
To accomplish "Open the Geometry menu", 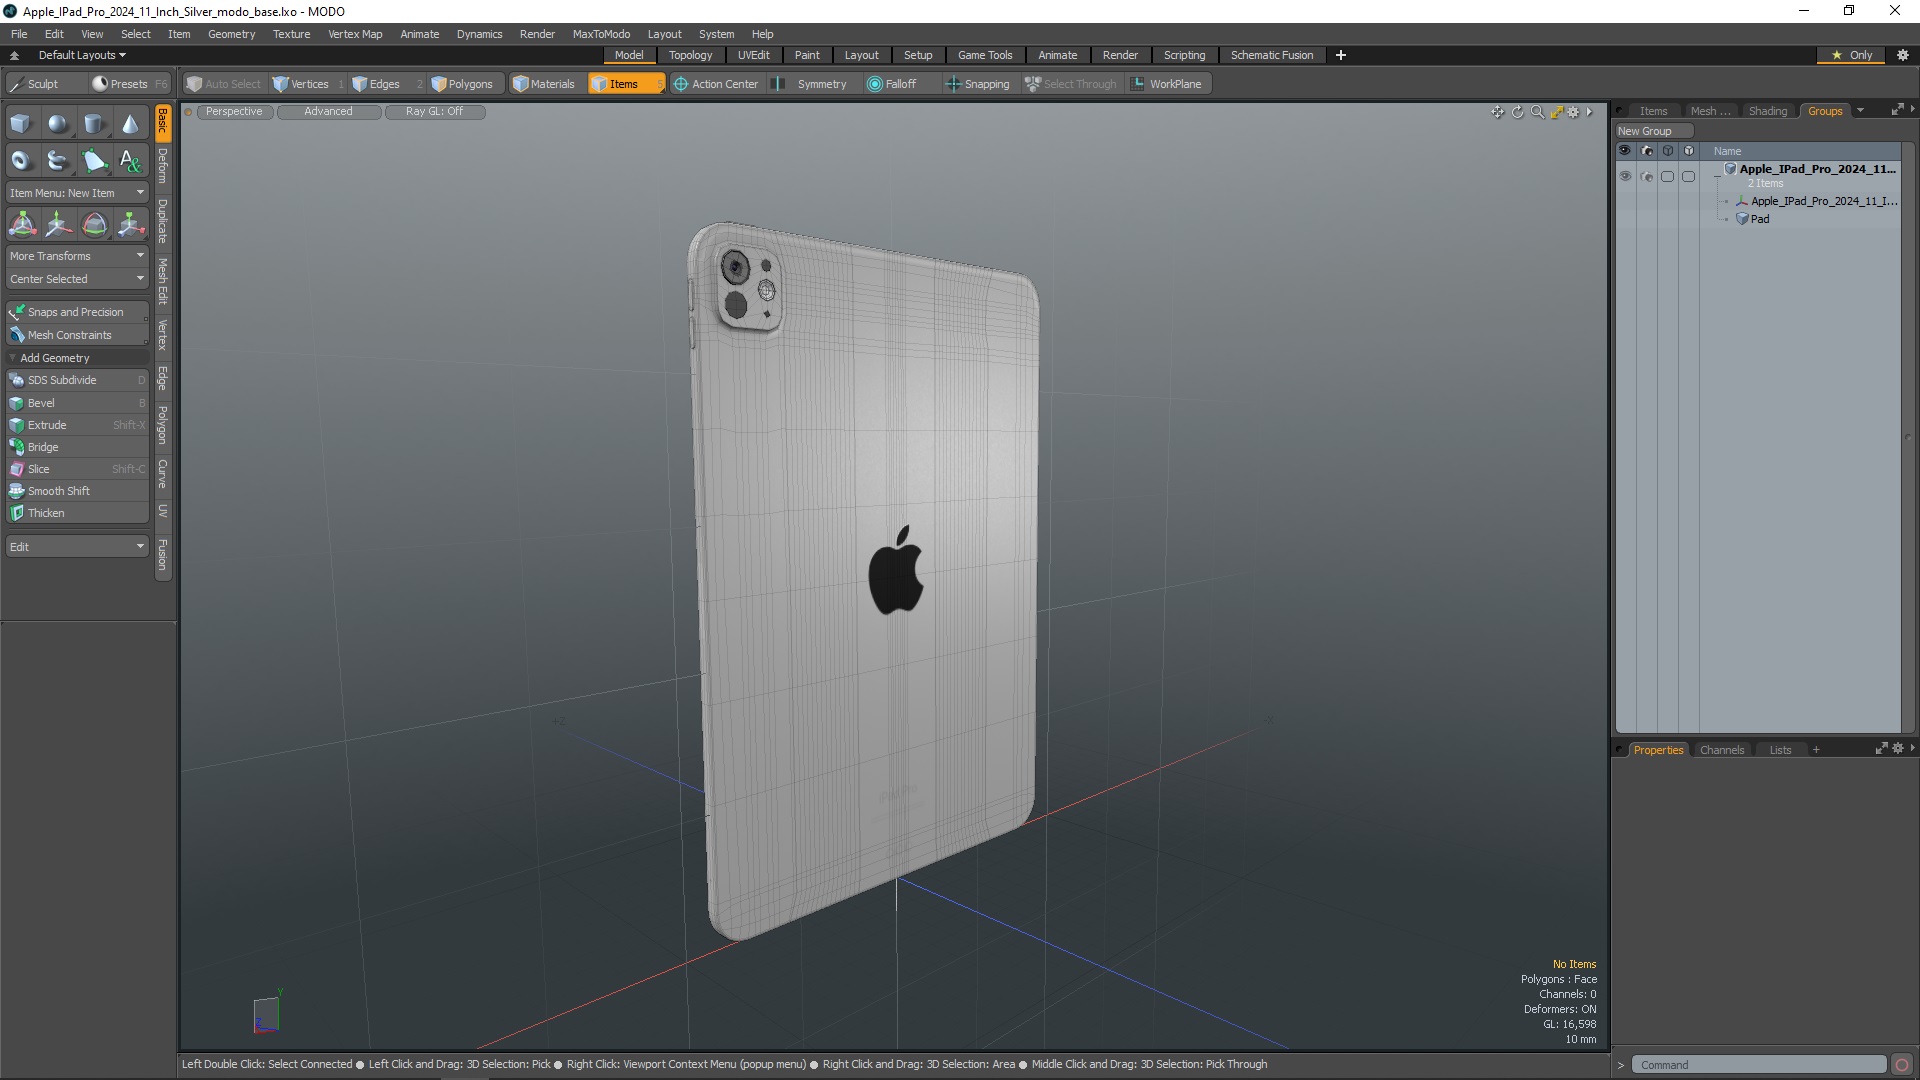I will coord(231,34).
